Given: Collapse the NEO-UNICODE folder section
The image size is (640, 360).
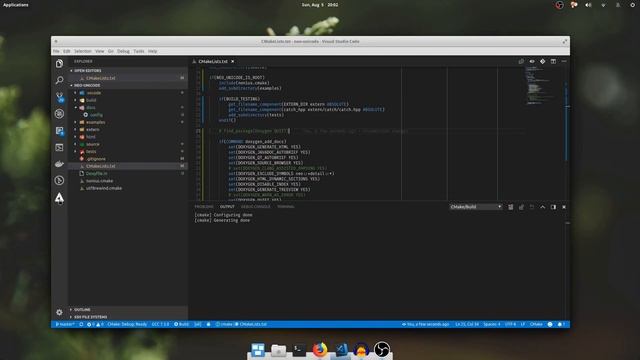Looking at the screenshot, I should click(128, 85).
